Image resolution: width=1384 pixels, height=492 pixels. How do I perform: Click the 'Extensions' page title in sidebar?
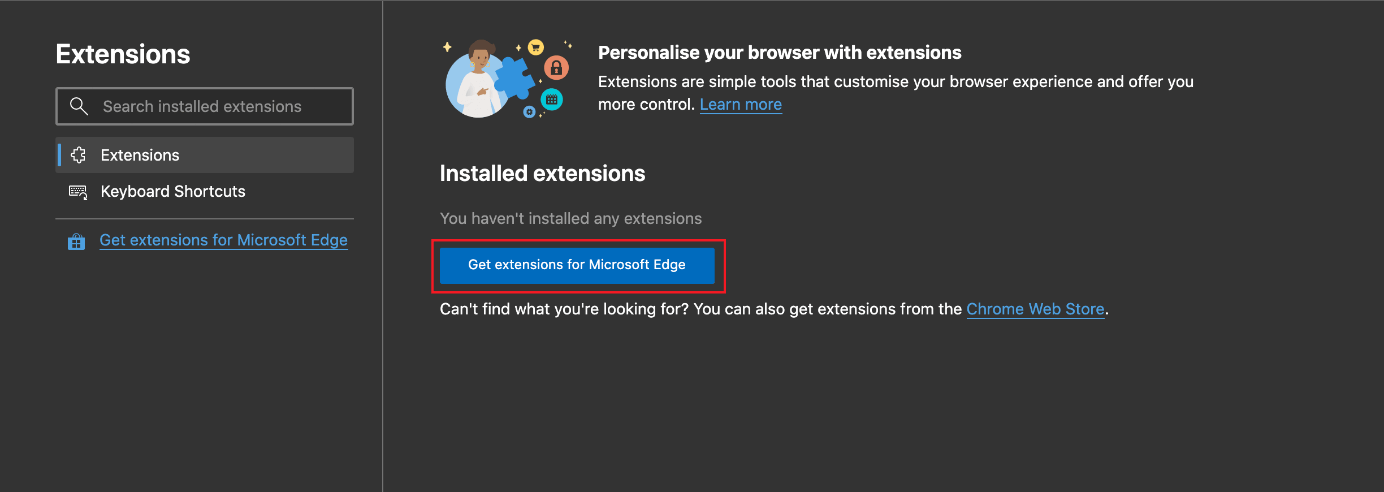(123, 54)
